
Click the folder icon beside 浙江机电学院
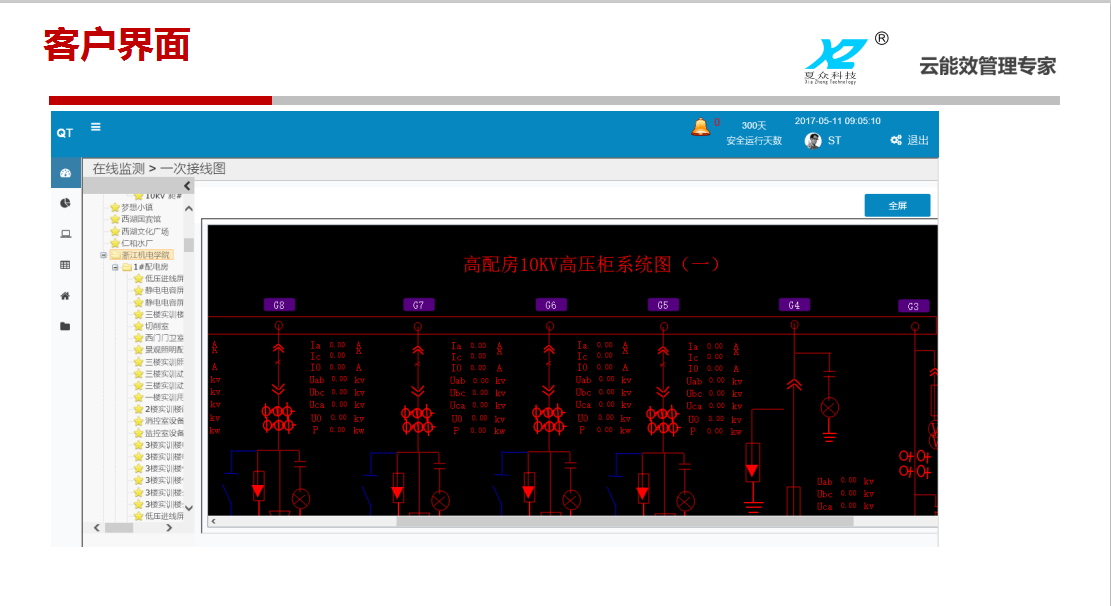click(115, 255)
